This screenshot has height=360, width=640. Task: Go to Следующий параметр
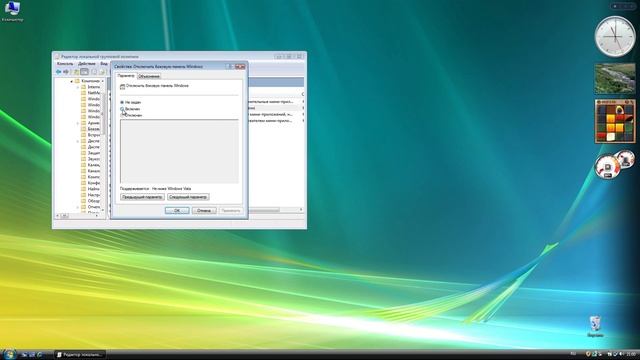coord(188,197)
